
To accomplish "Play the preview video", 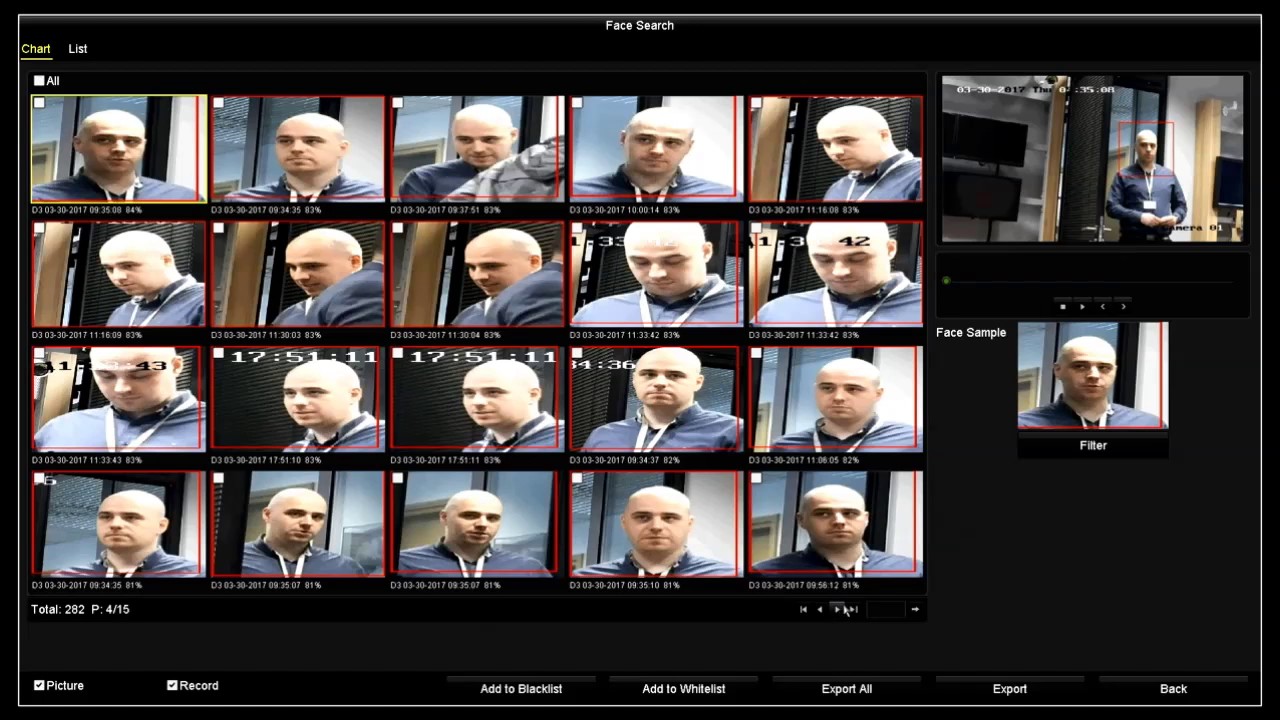I will coord(1082,307).
